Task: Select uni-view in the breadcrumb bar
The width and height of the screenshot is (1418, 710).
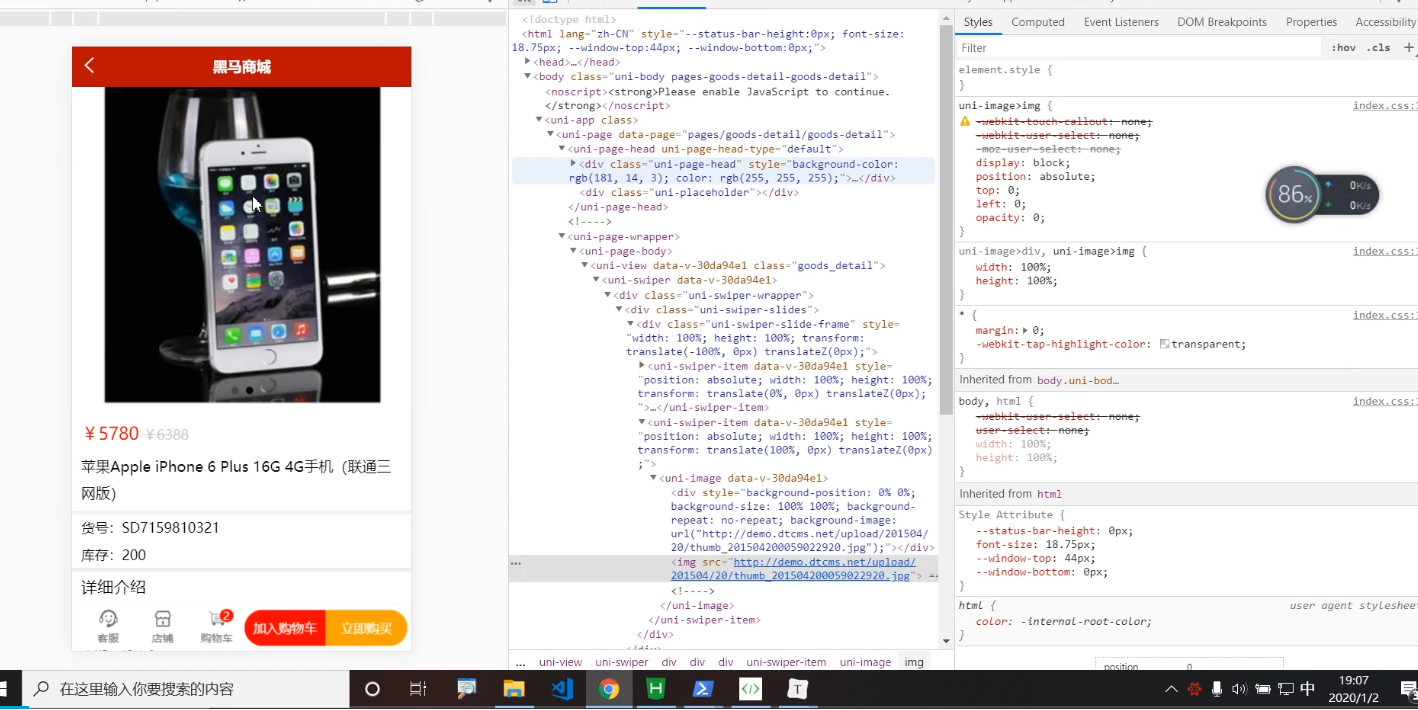Action: click(560, 662)
